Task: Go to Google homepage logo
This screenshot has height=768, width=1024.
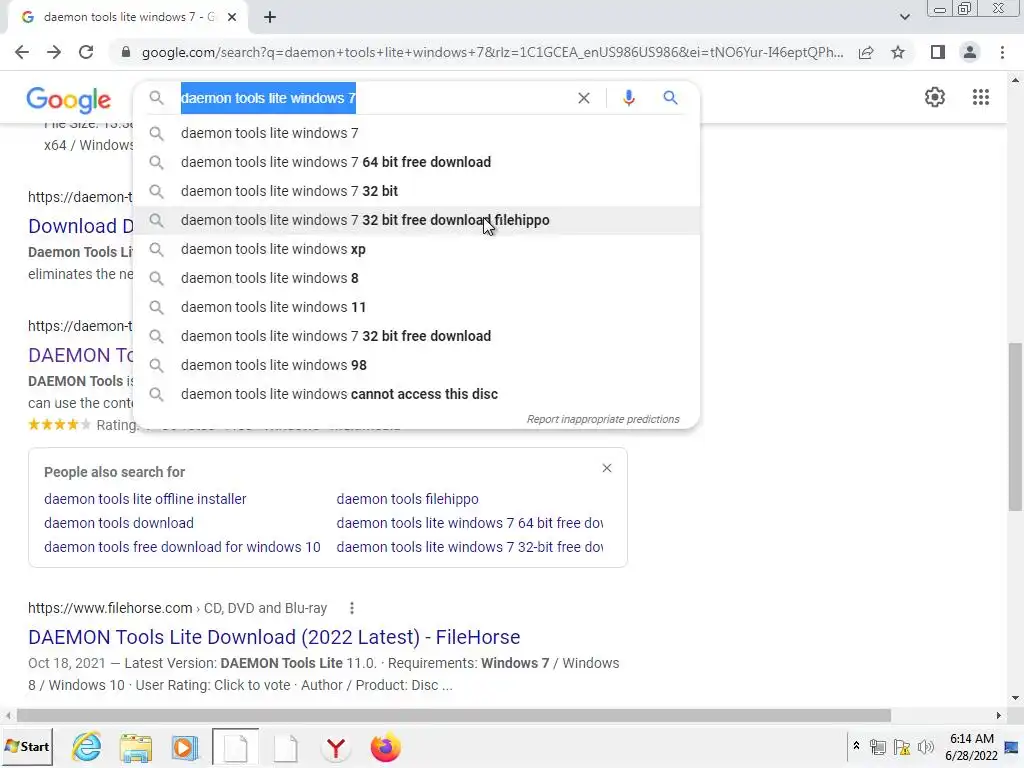Action: click(69, 99)
